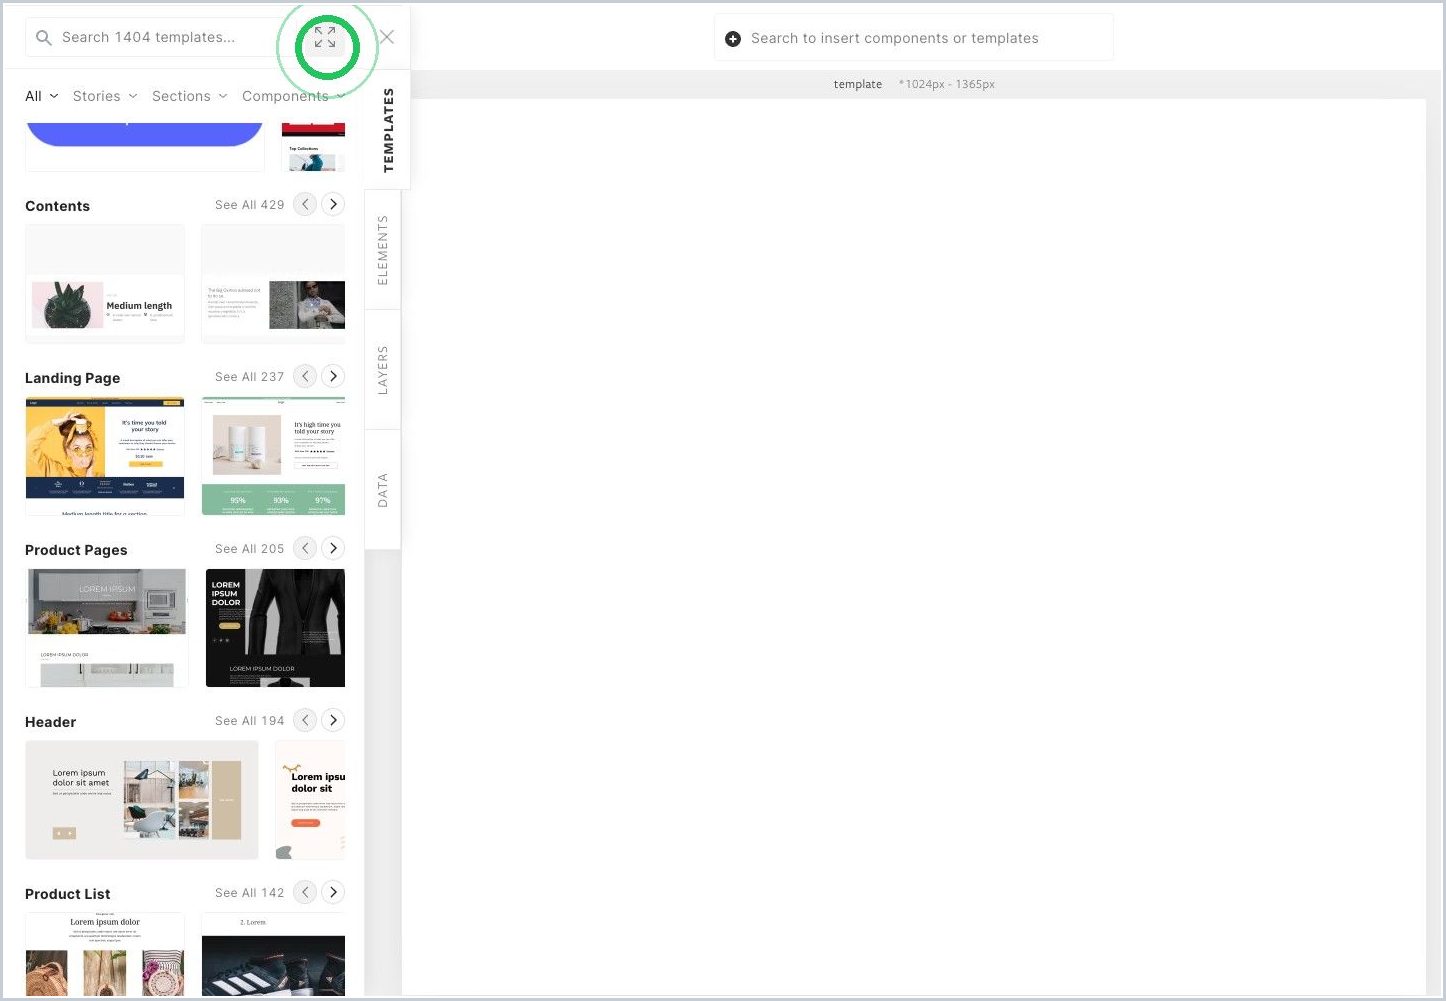Screen dimensions: 1446x1001
Task: Select the sneaker product list template
Action: (x=273, y=954)
